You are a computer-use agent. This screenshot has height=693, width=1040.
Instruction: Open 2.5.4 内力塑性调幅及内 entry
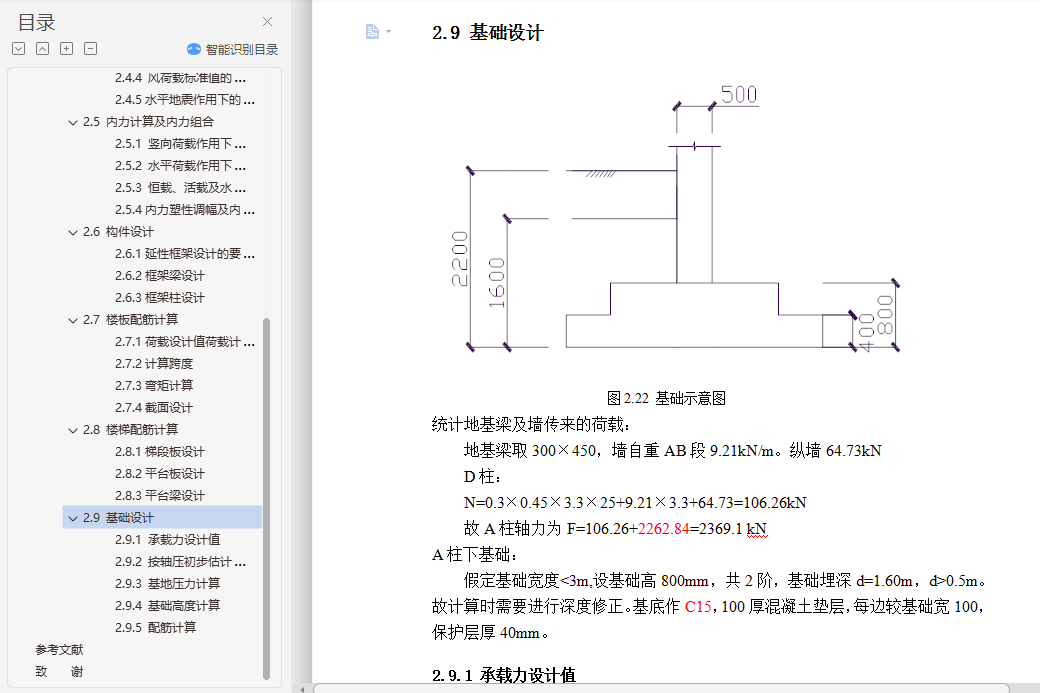coord(185,210)
